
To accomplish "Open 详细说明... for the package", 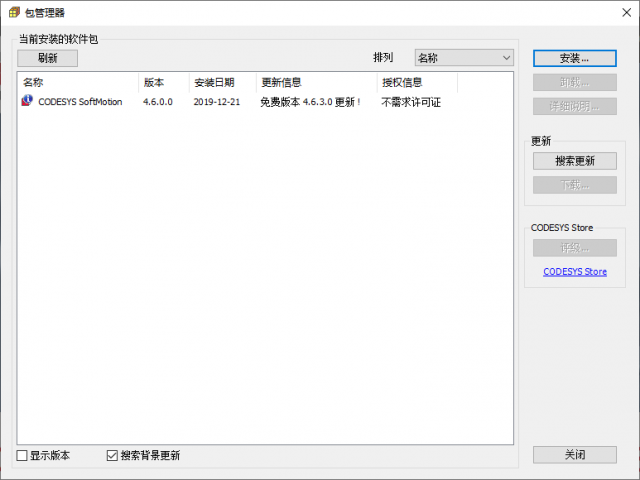I will (574, 106).
